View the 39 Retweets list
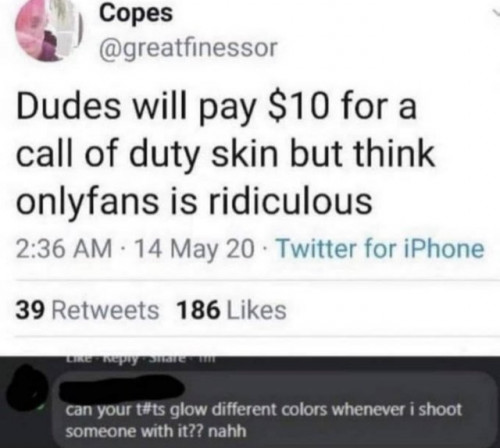The width and height of the screenshot is (500, 448). pyautogui.click(x=87, y=310)
